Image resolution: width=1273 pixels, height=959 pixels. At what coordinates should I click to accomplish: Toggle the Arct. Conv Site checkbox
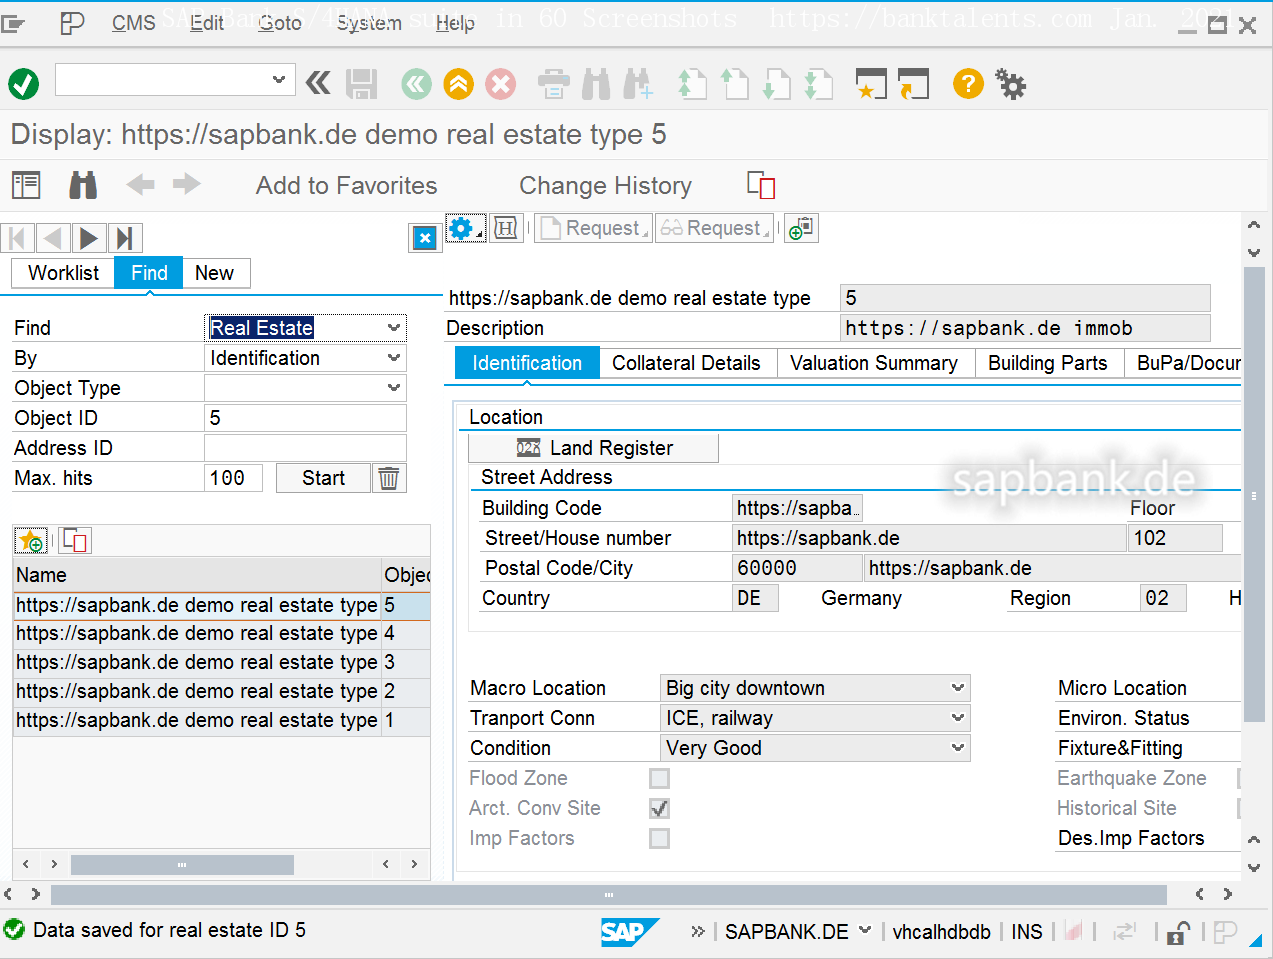[x=659, y=808]
